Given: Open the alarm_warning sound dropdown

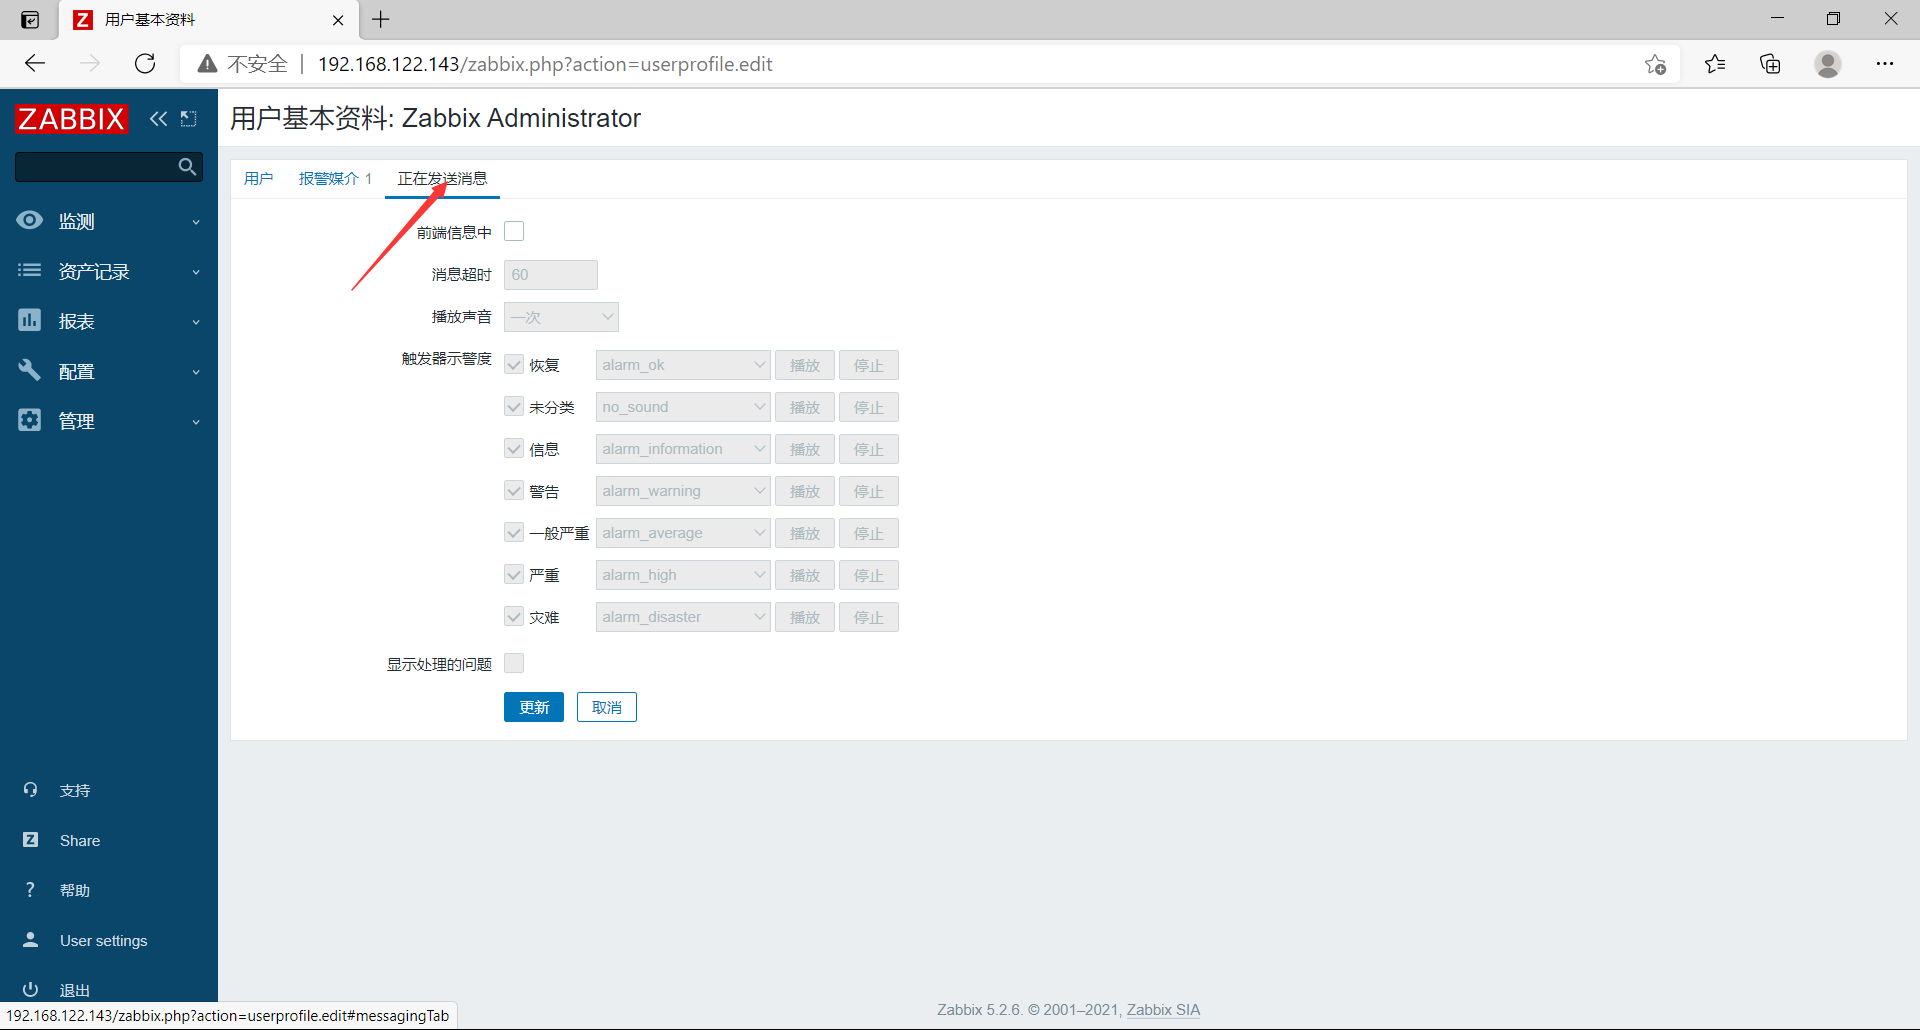Looking at the screenshot, I should (683, 491).
